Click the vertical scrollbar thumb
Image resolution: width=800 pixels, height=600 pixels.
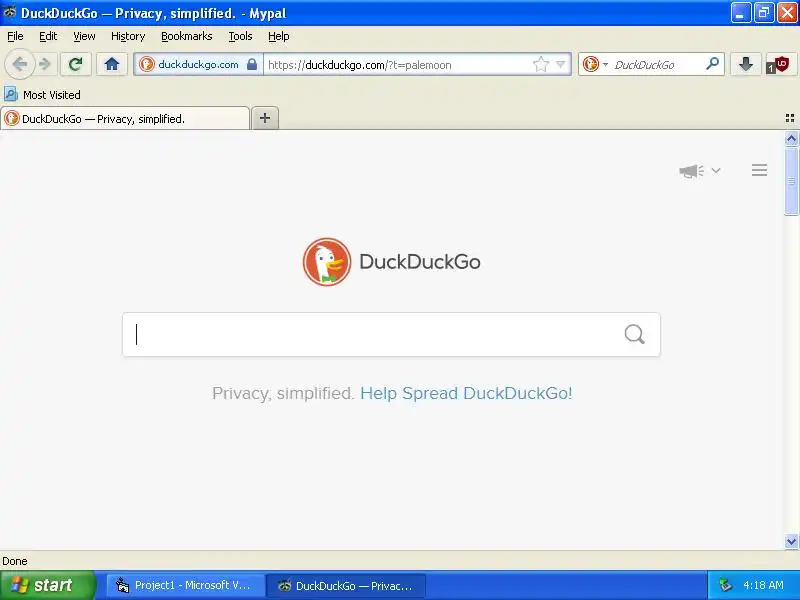pyautogui.click(x=791, y=181)
